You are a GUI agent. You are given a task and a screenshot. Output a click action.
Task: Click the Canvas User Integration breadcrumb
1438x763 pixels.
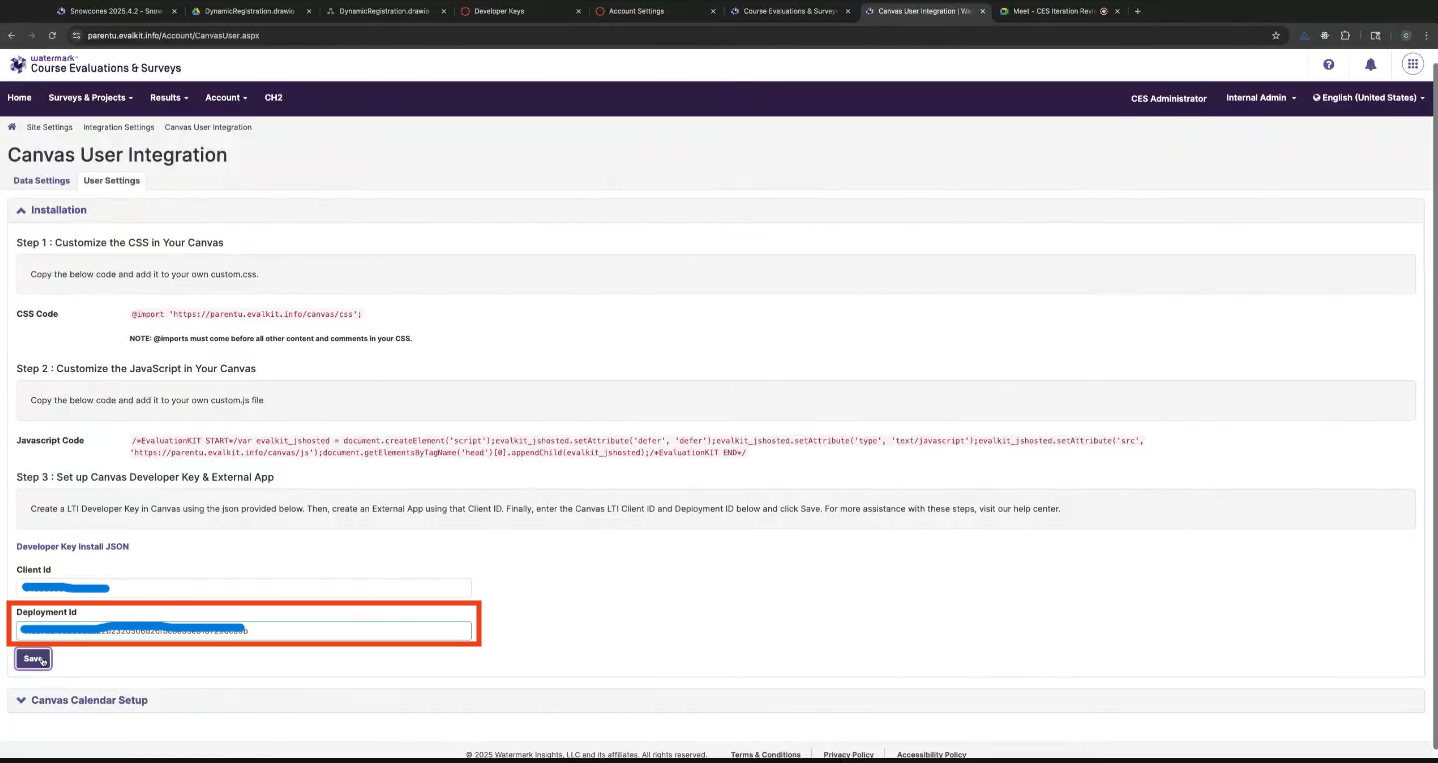pos(208,127)
